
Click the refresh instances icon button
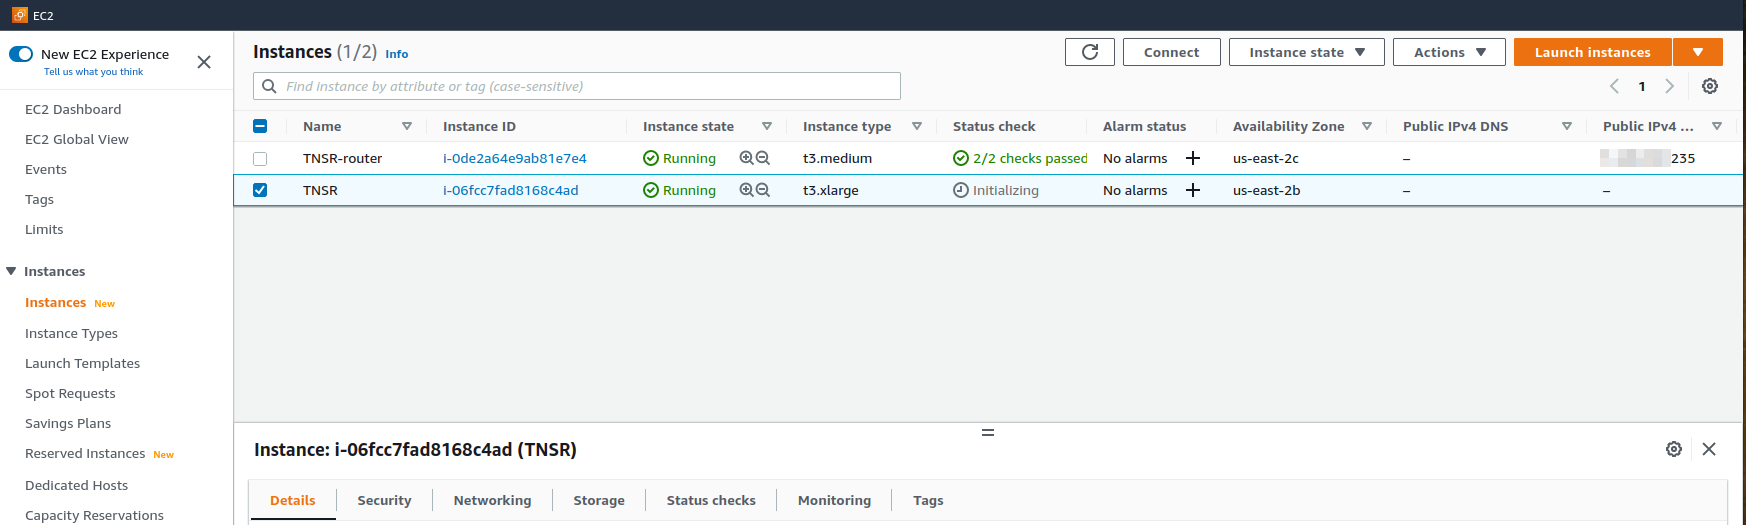(x=1089, y=52)
